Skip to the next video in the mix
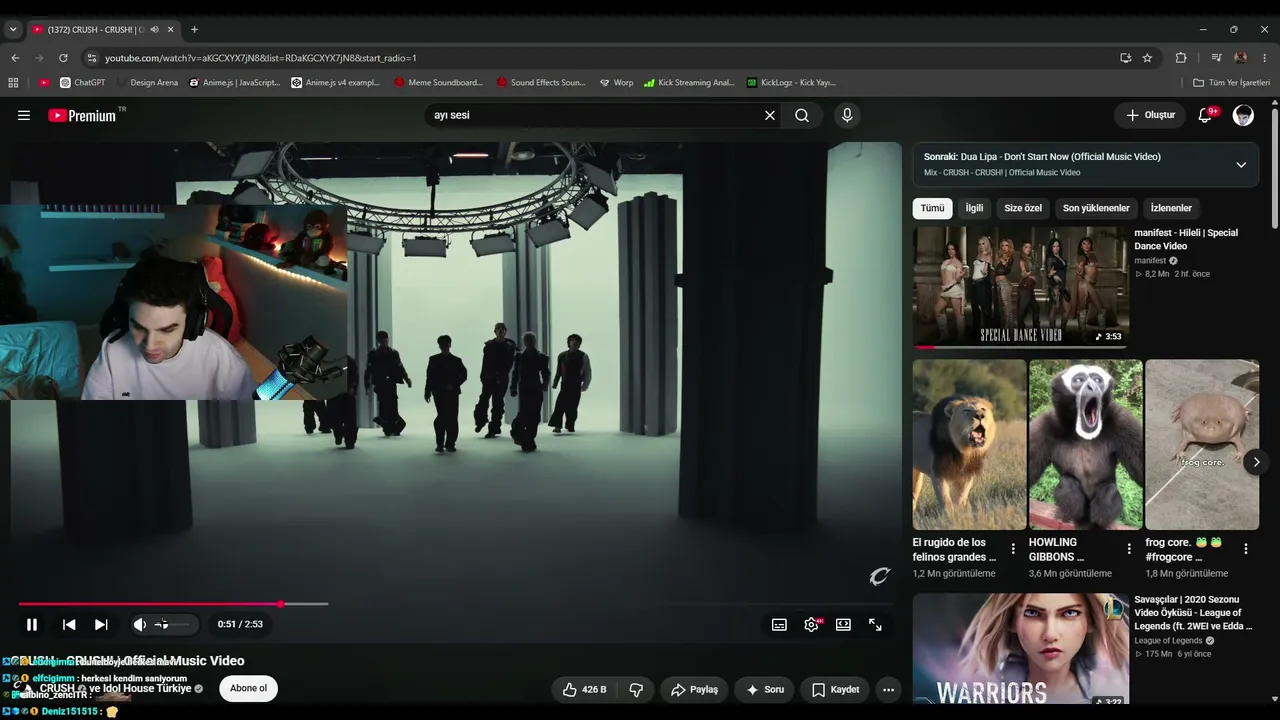Image resolution: width=1280 pixels, height=720 pixels. coord(101,624)
